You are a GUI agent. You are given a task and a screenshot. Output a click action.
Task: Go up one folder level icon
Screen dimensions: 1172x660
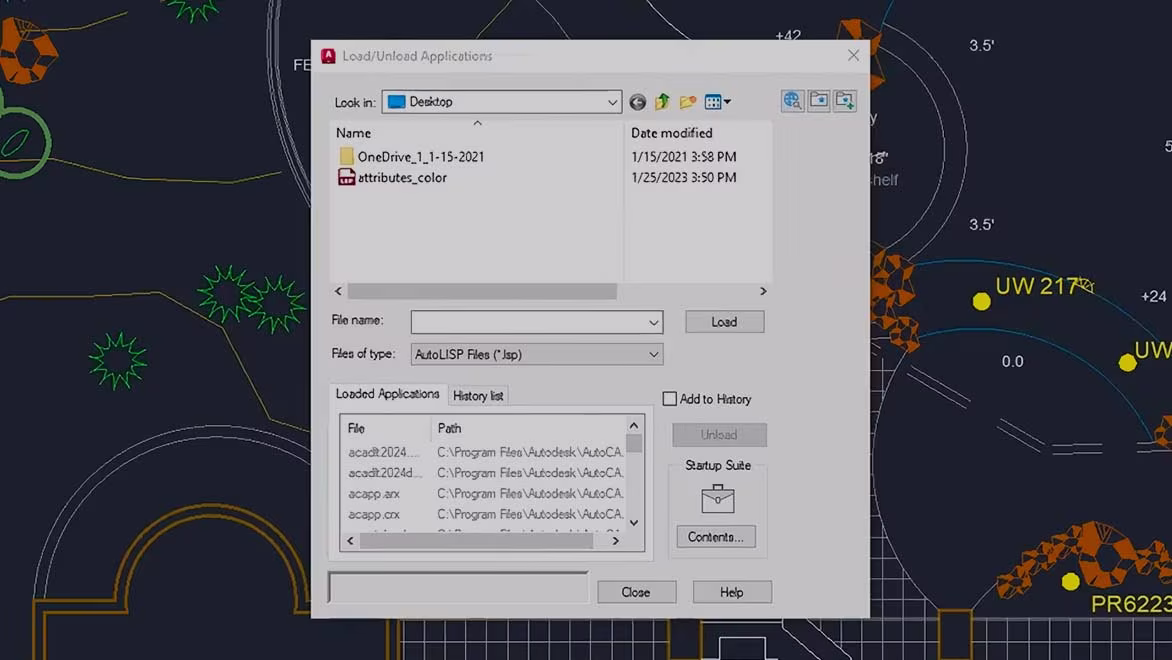[662, 102]
